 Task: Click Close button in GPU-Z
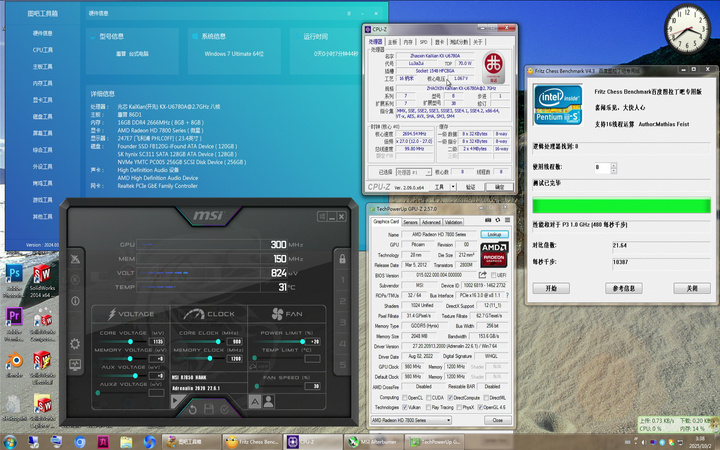tap(497, 420)
